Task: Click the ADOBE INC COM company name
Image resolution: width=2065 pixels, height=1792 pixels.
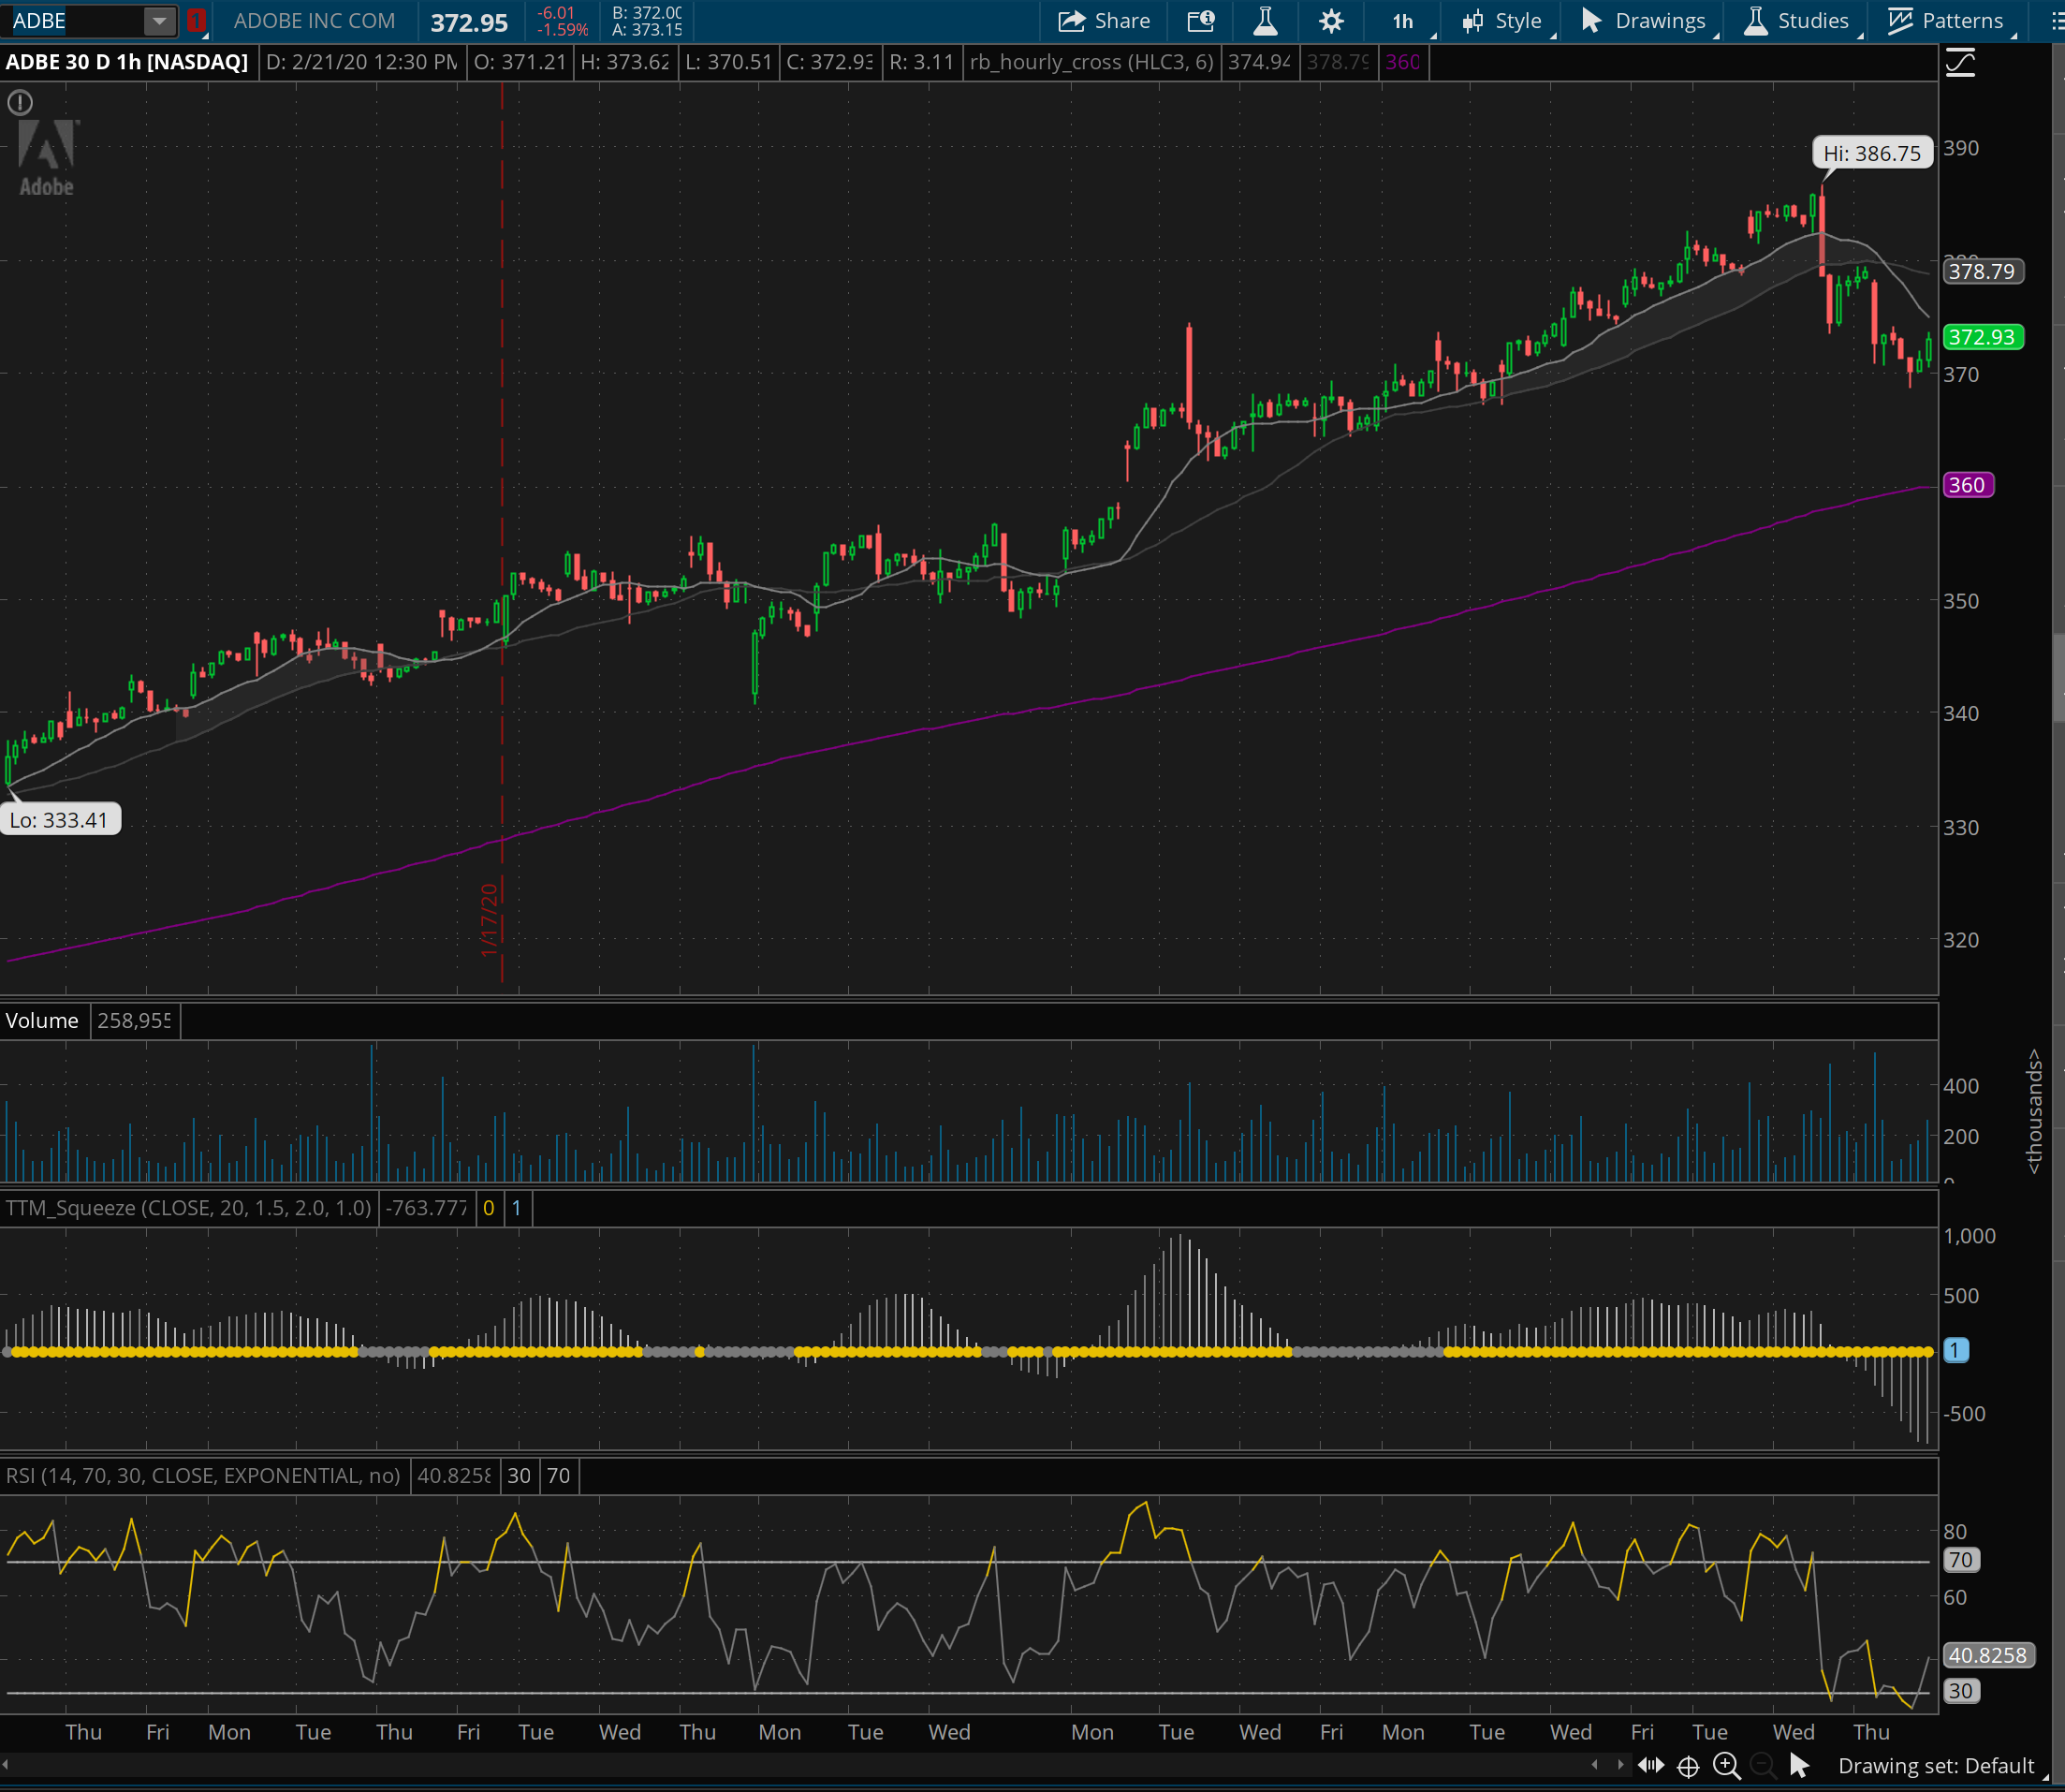Action: coord(314,21)
